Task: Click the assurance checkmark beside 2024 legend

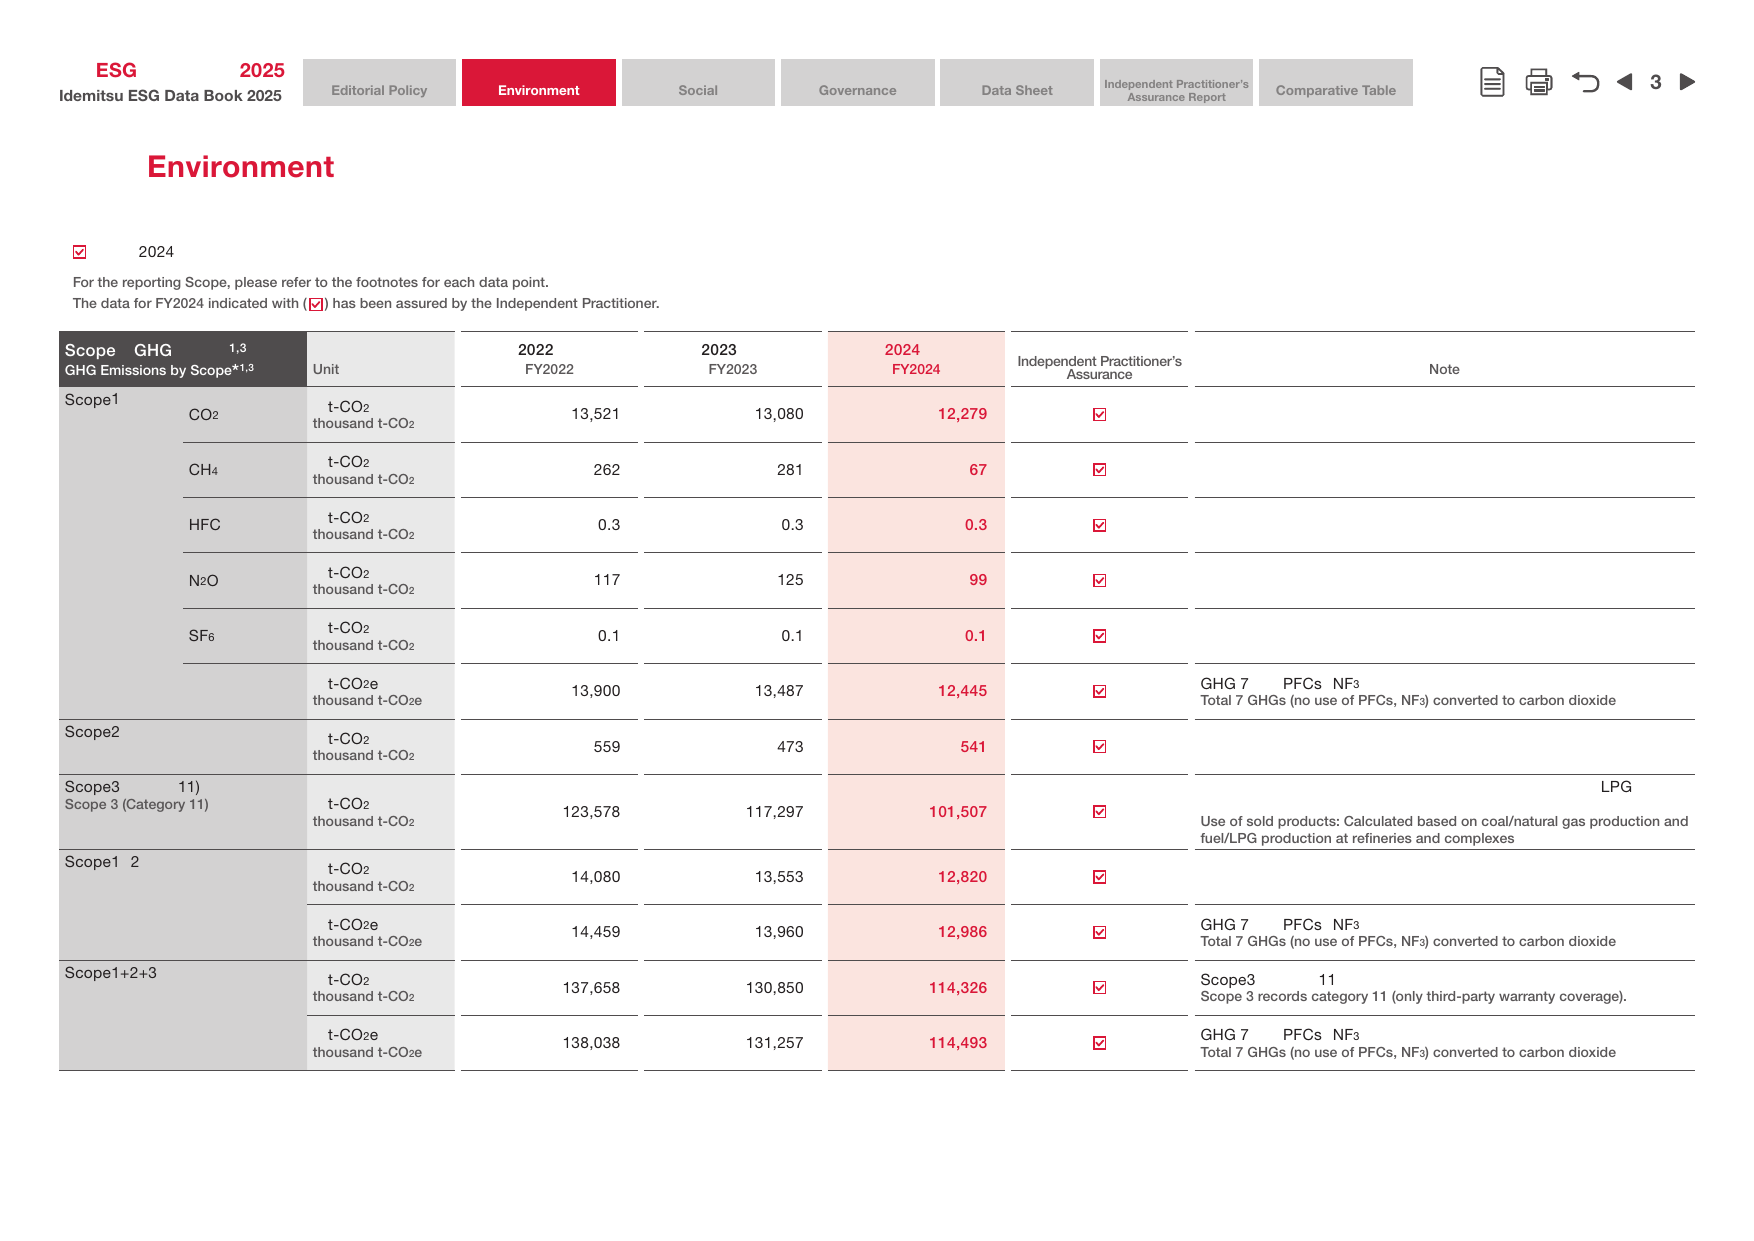Action: [80, 252]
